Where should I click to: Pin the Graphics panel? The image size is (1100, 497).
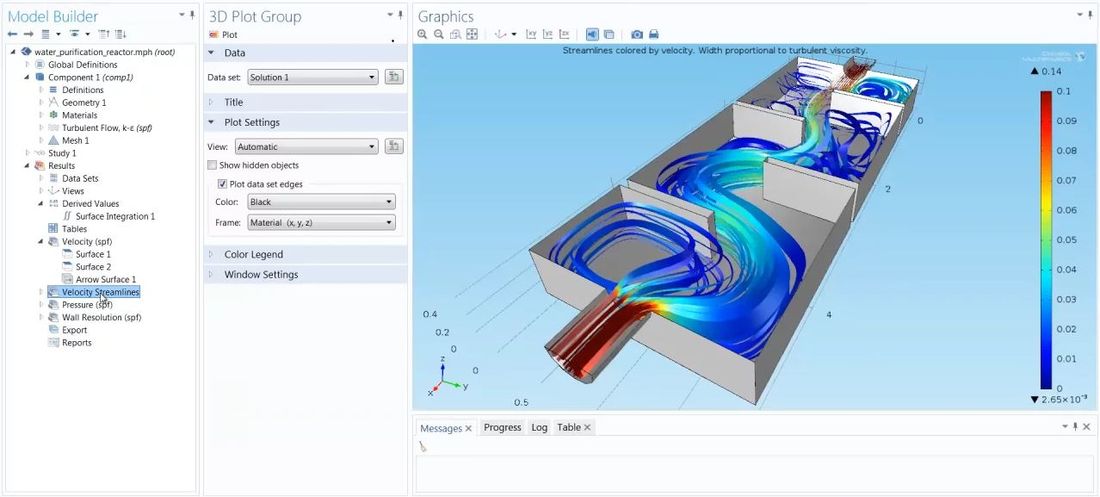[1091, 14]
